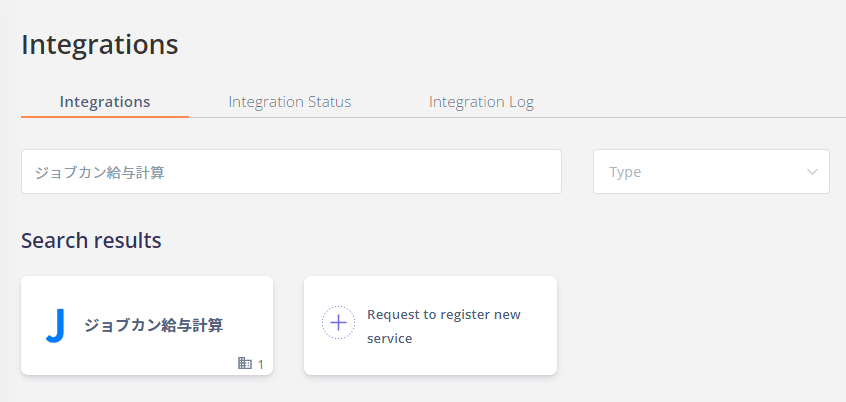Open the Integration Status tab
The width and height of the screenshot is (846, 402).
[x=290, y=101]
